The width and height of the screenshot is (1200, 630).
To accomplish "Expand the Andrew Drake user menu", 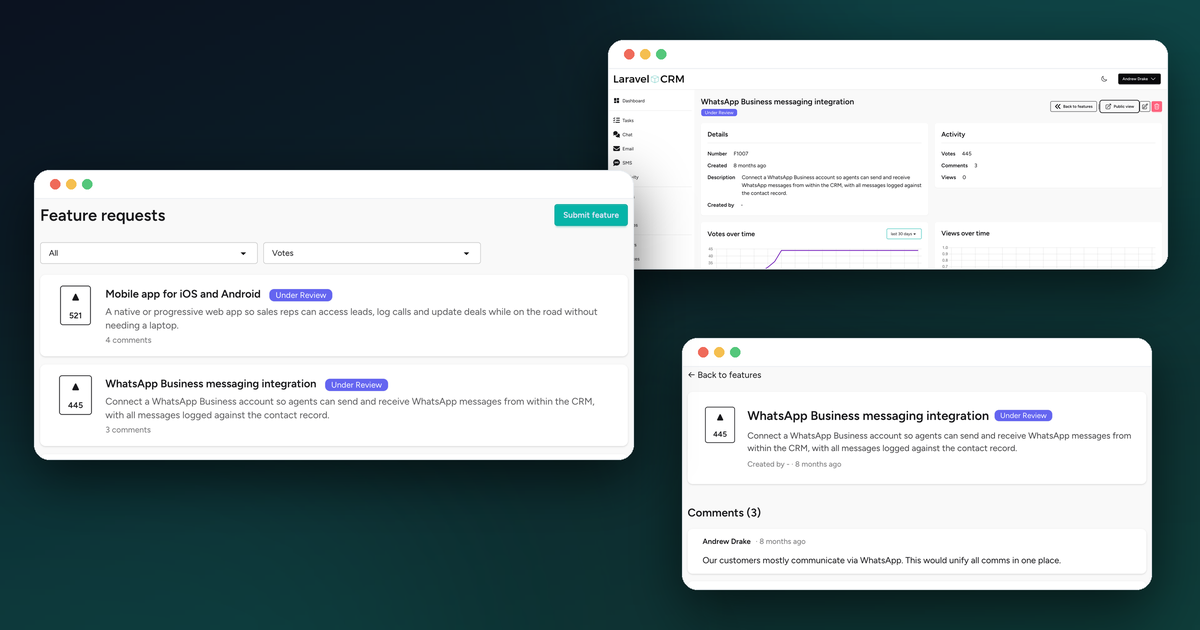I will pyautogui.click(x=1139, y=79).
